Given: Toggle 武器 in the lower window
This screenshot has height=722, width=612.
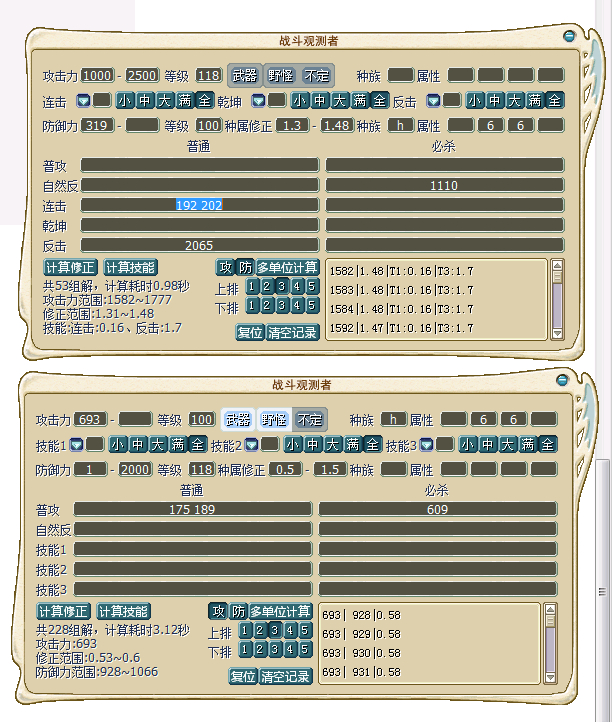Looking at the screenshot, I should [238, 419].
